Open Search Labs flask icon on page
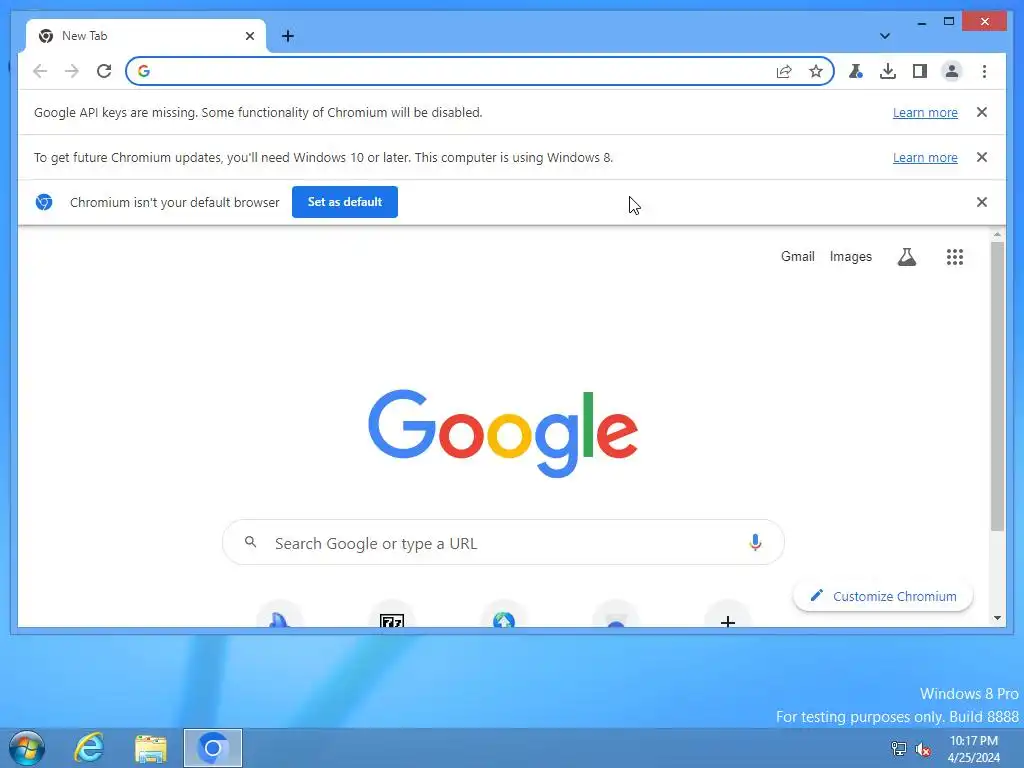 pyautogui.click(x=906, y=257)
